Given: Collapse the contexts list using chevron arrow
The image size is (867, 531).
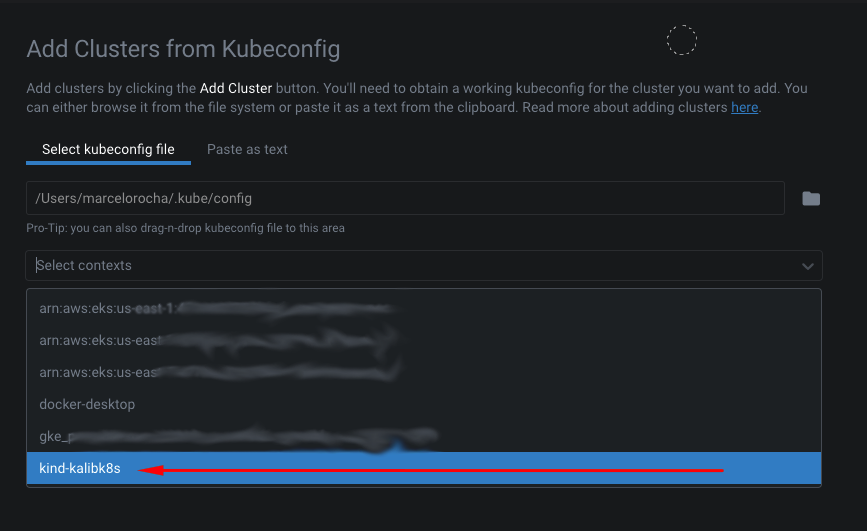Looking at the screenshot, I should [x=808, y=266].
